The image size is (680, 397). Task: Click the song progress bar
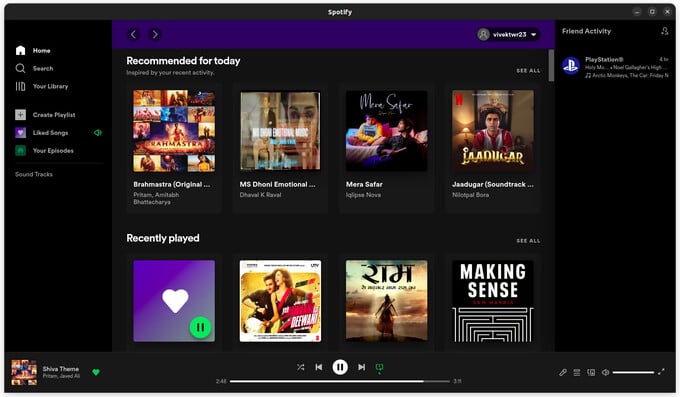pos(340,381)
